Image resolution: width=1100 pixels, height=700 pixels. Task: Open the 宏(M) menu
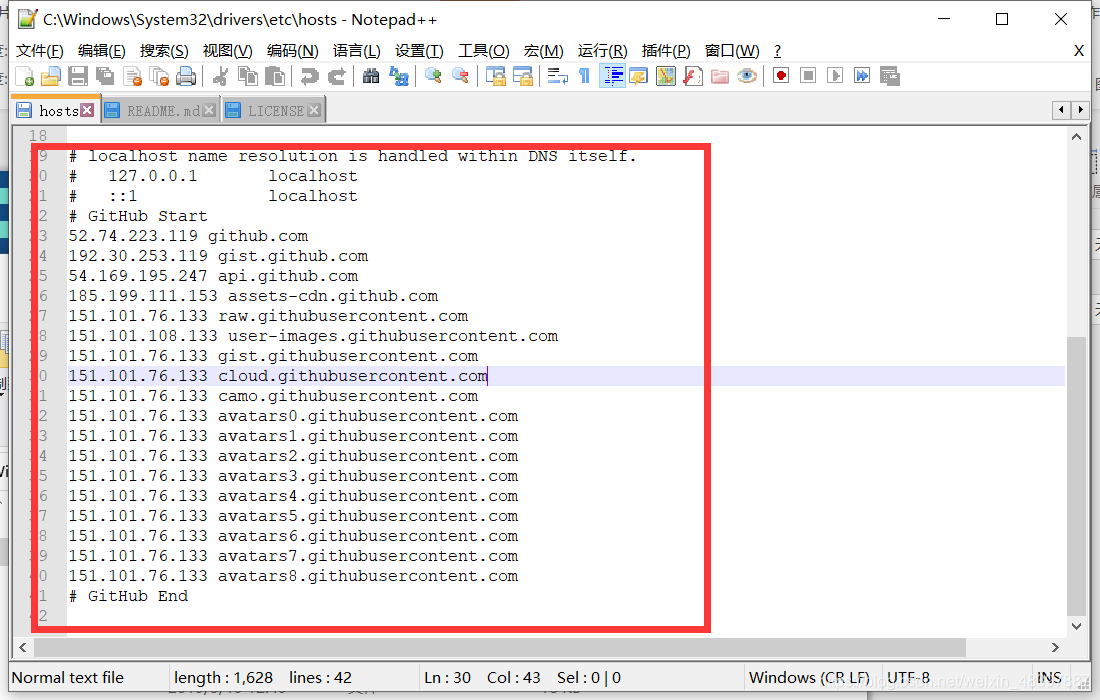(x=543, y=51)
